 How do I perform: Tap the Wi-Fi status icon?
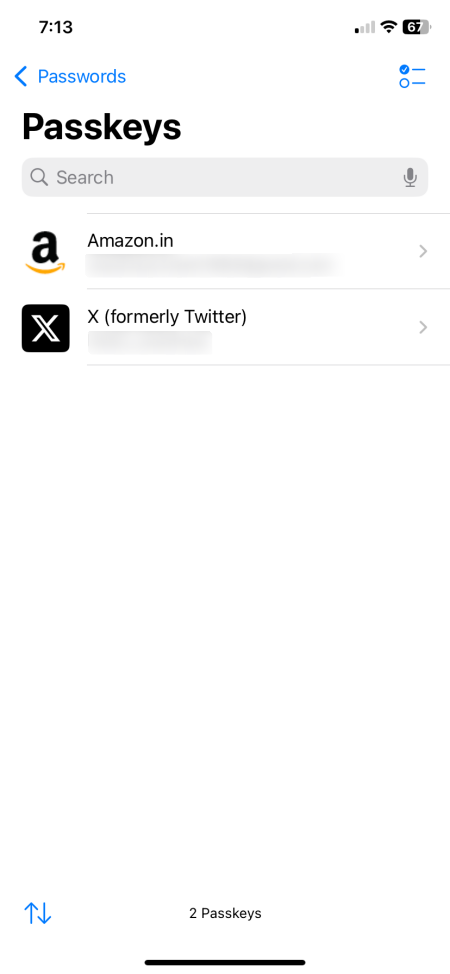coord(389,27)
